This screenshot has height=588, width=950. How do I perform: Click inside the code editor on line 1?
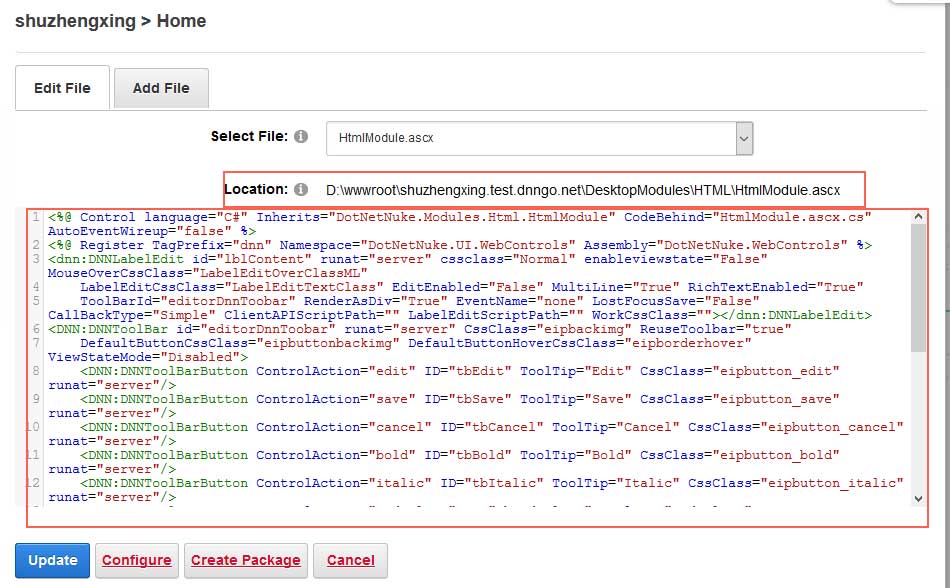click(459, 224)
